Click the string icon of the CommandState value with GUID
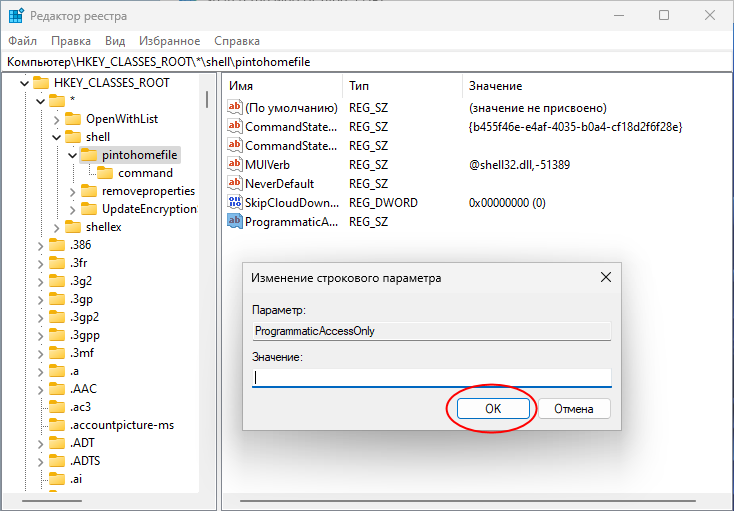734x511 pixels. click(235, 126)
